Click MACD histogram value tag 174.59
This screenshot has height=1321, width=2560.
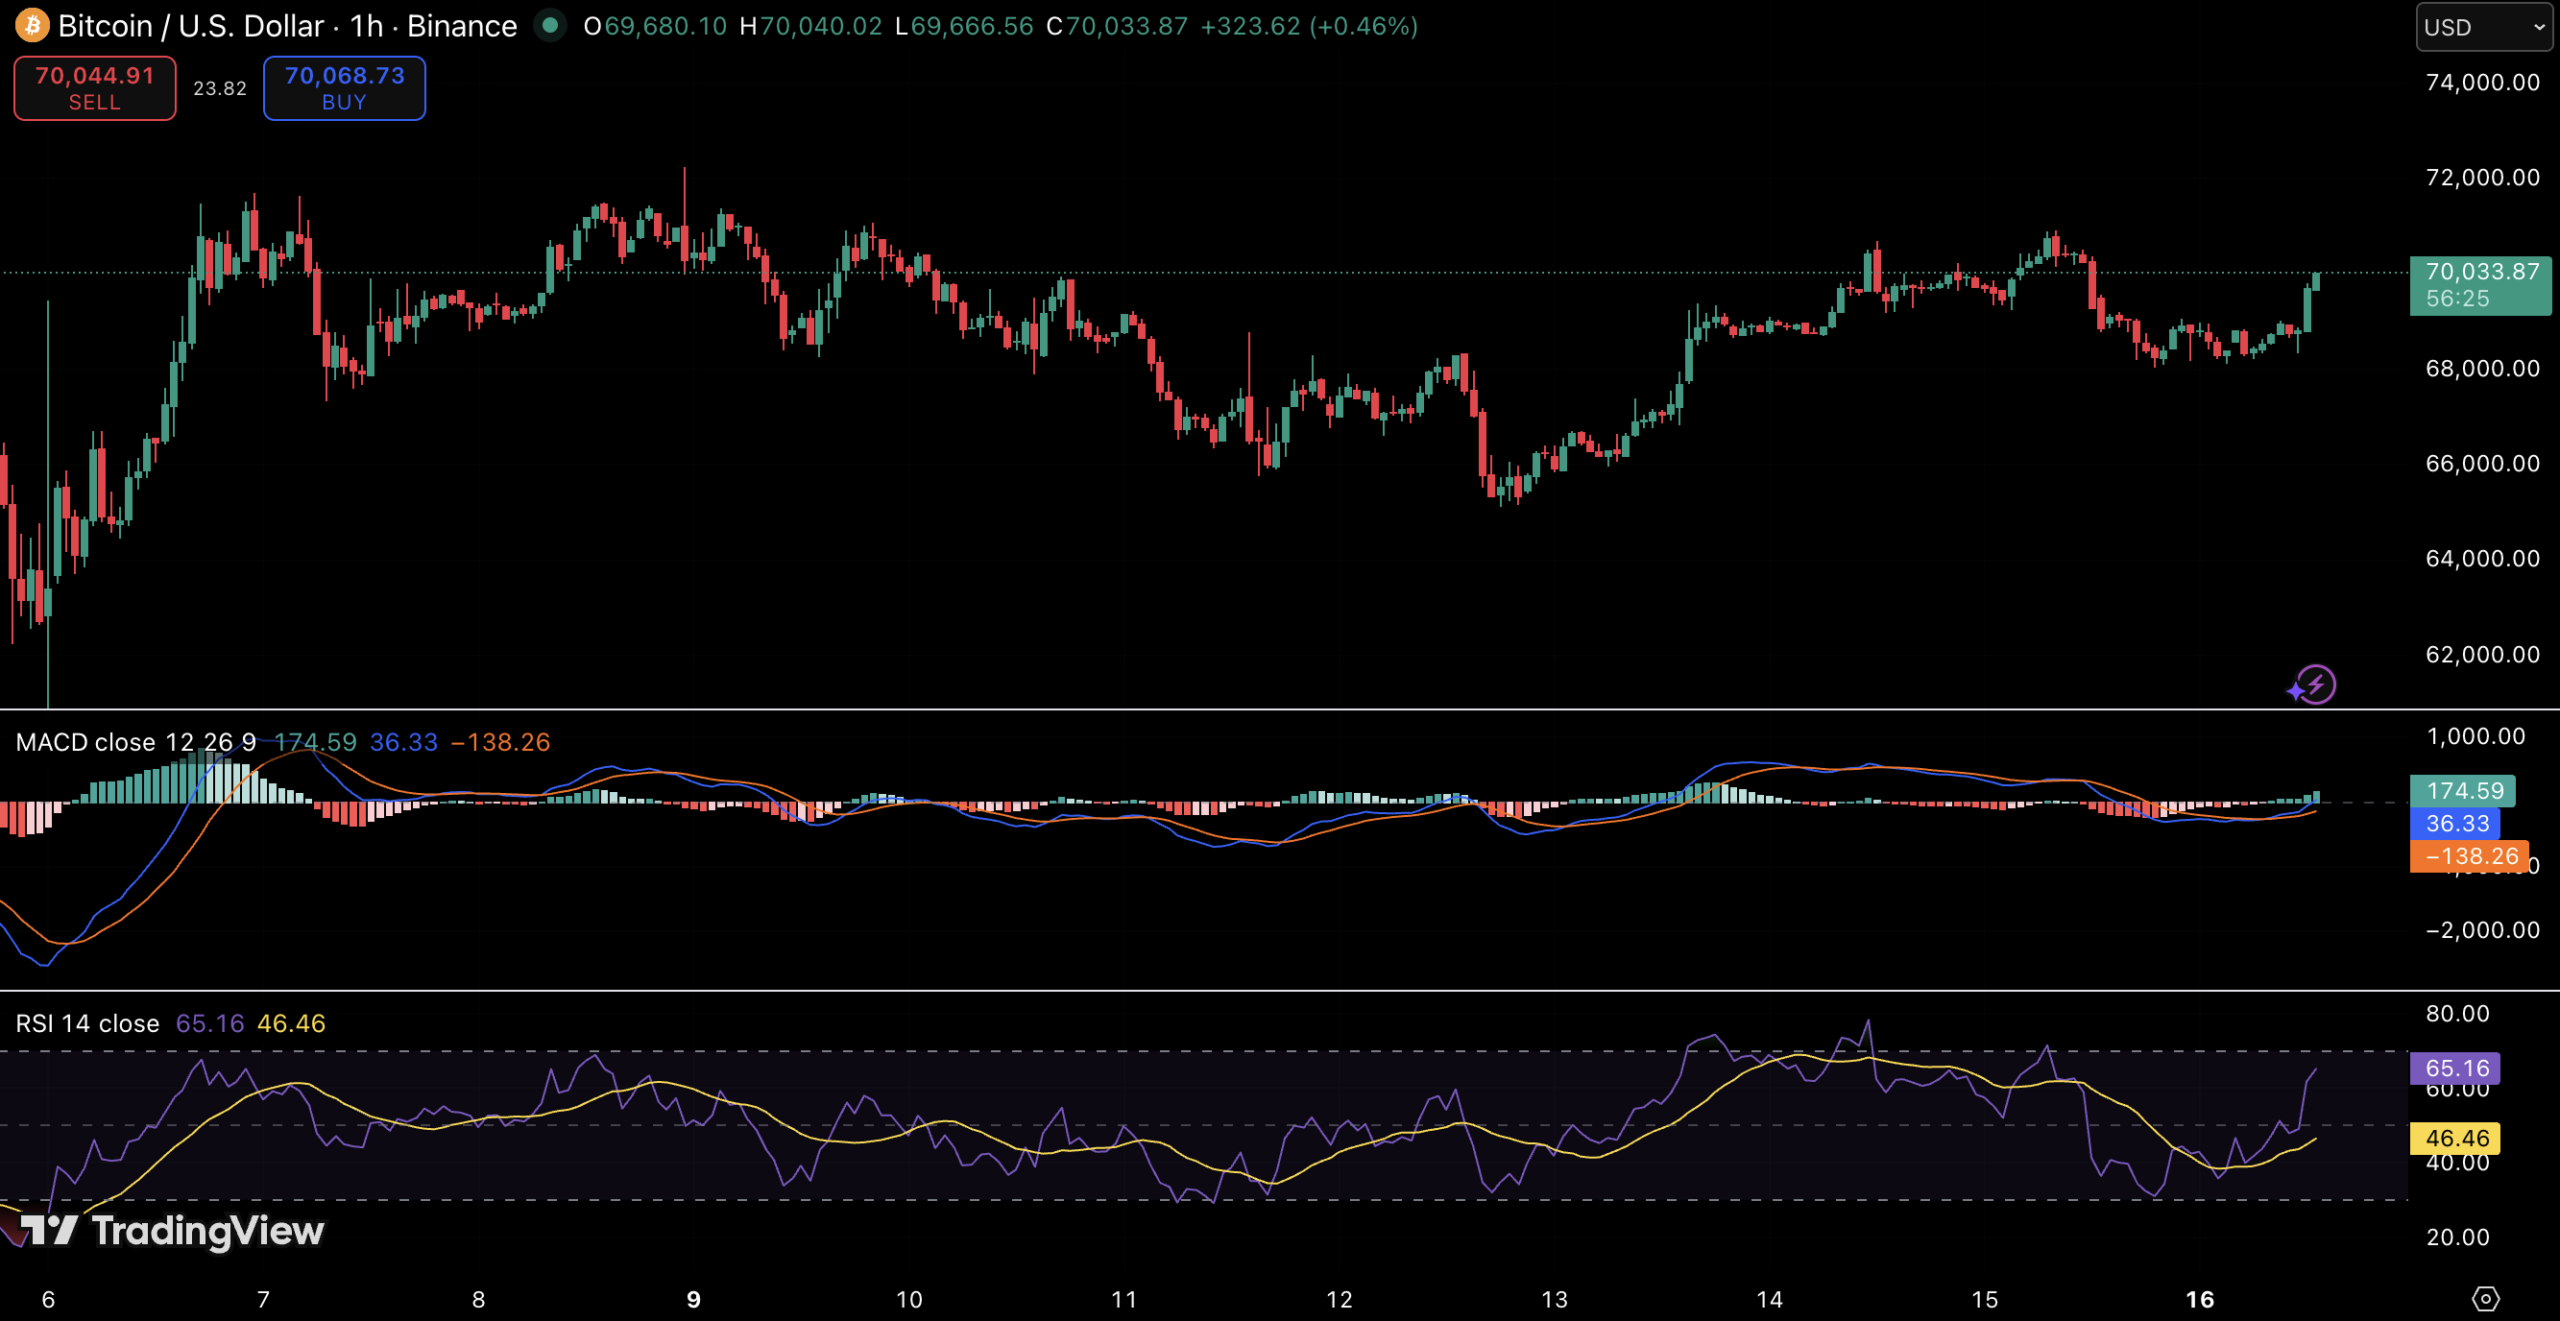[2462, 791]
